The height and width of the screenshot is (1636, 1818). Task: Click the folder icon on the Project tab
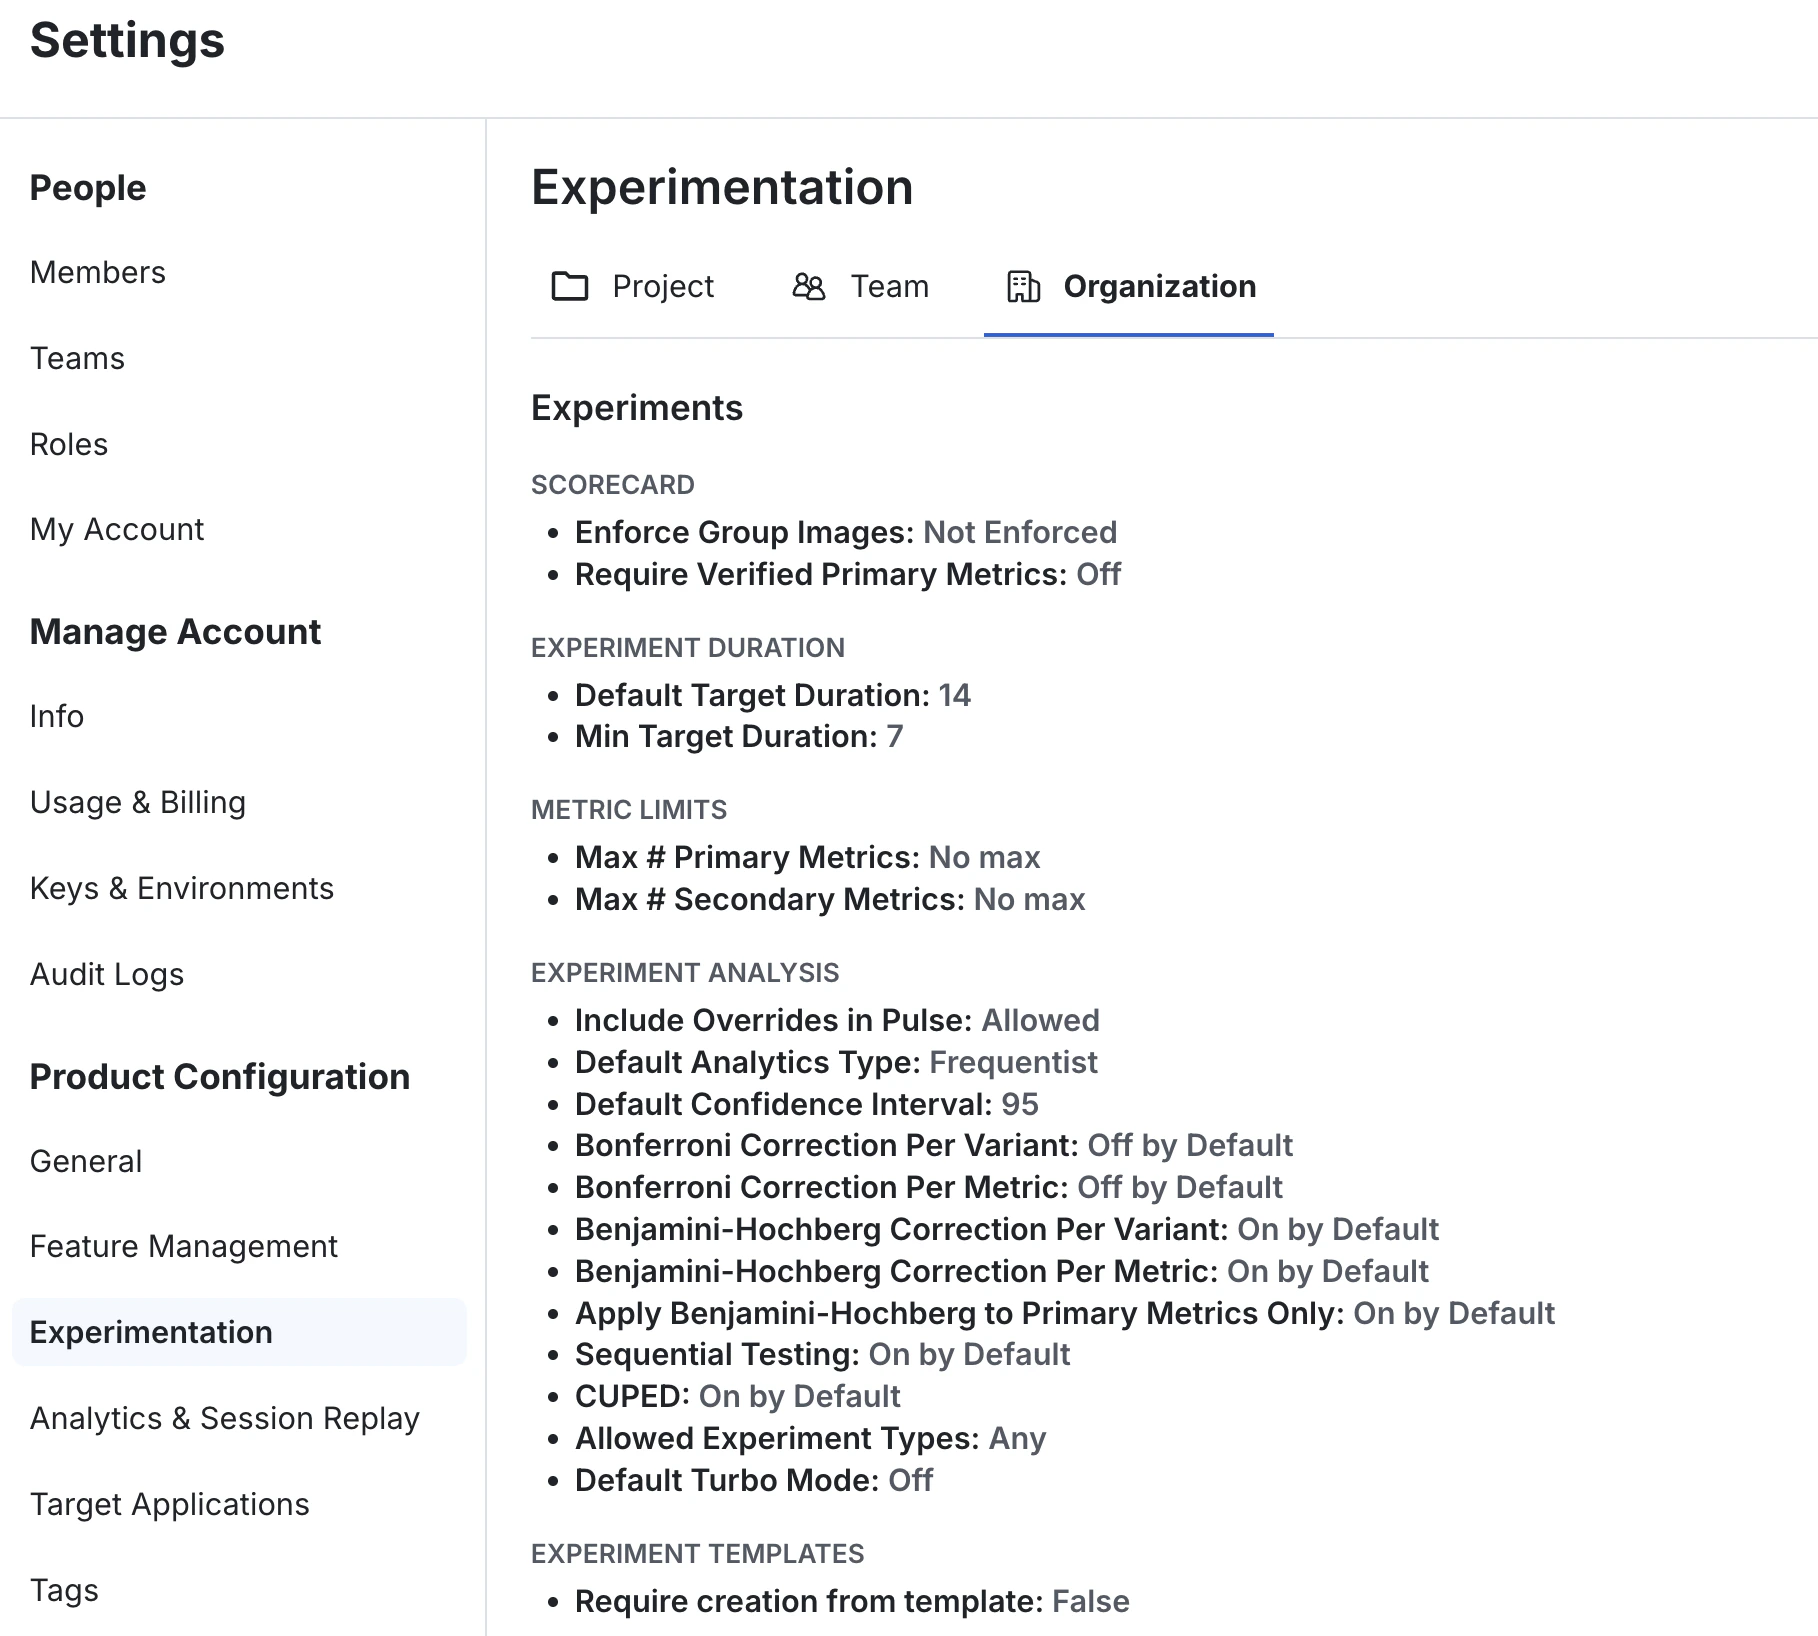569,287
